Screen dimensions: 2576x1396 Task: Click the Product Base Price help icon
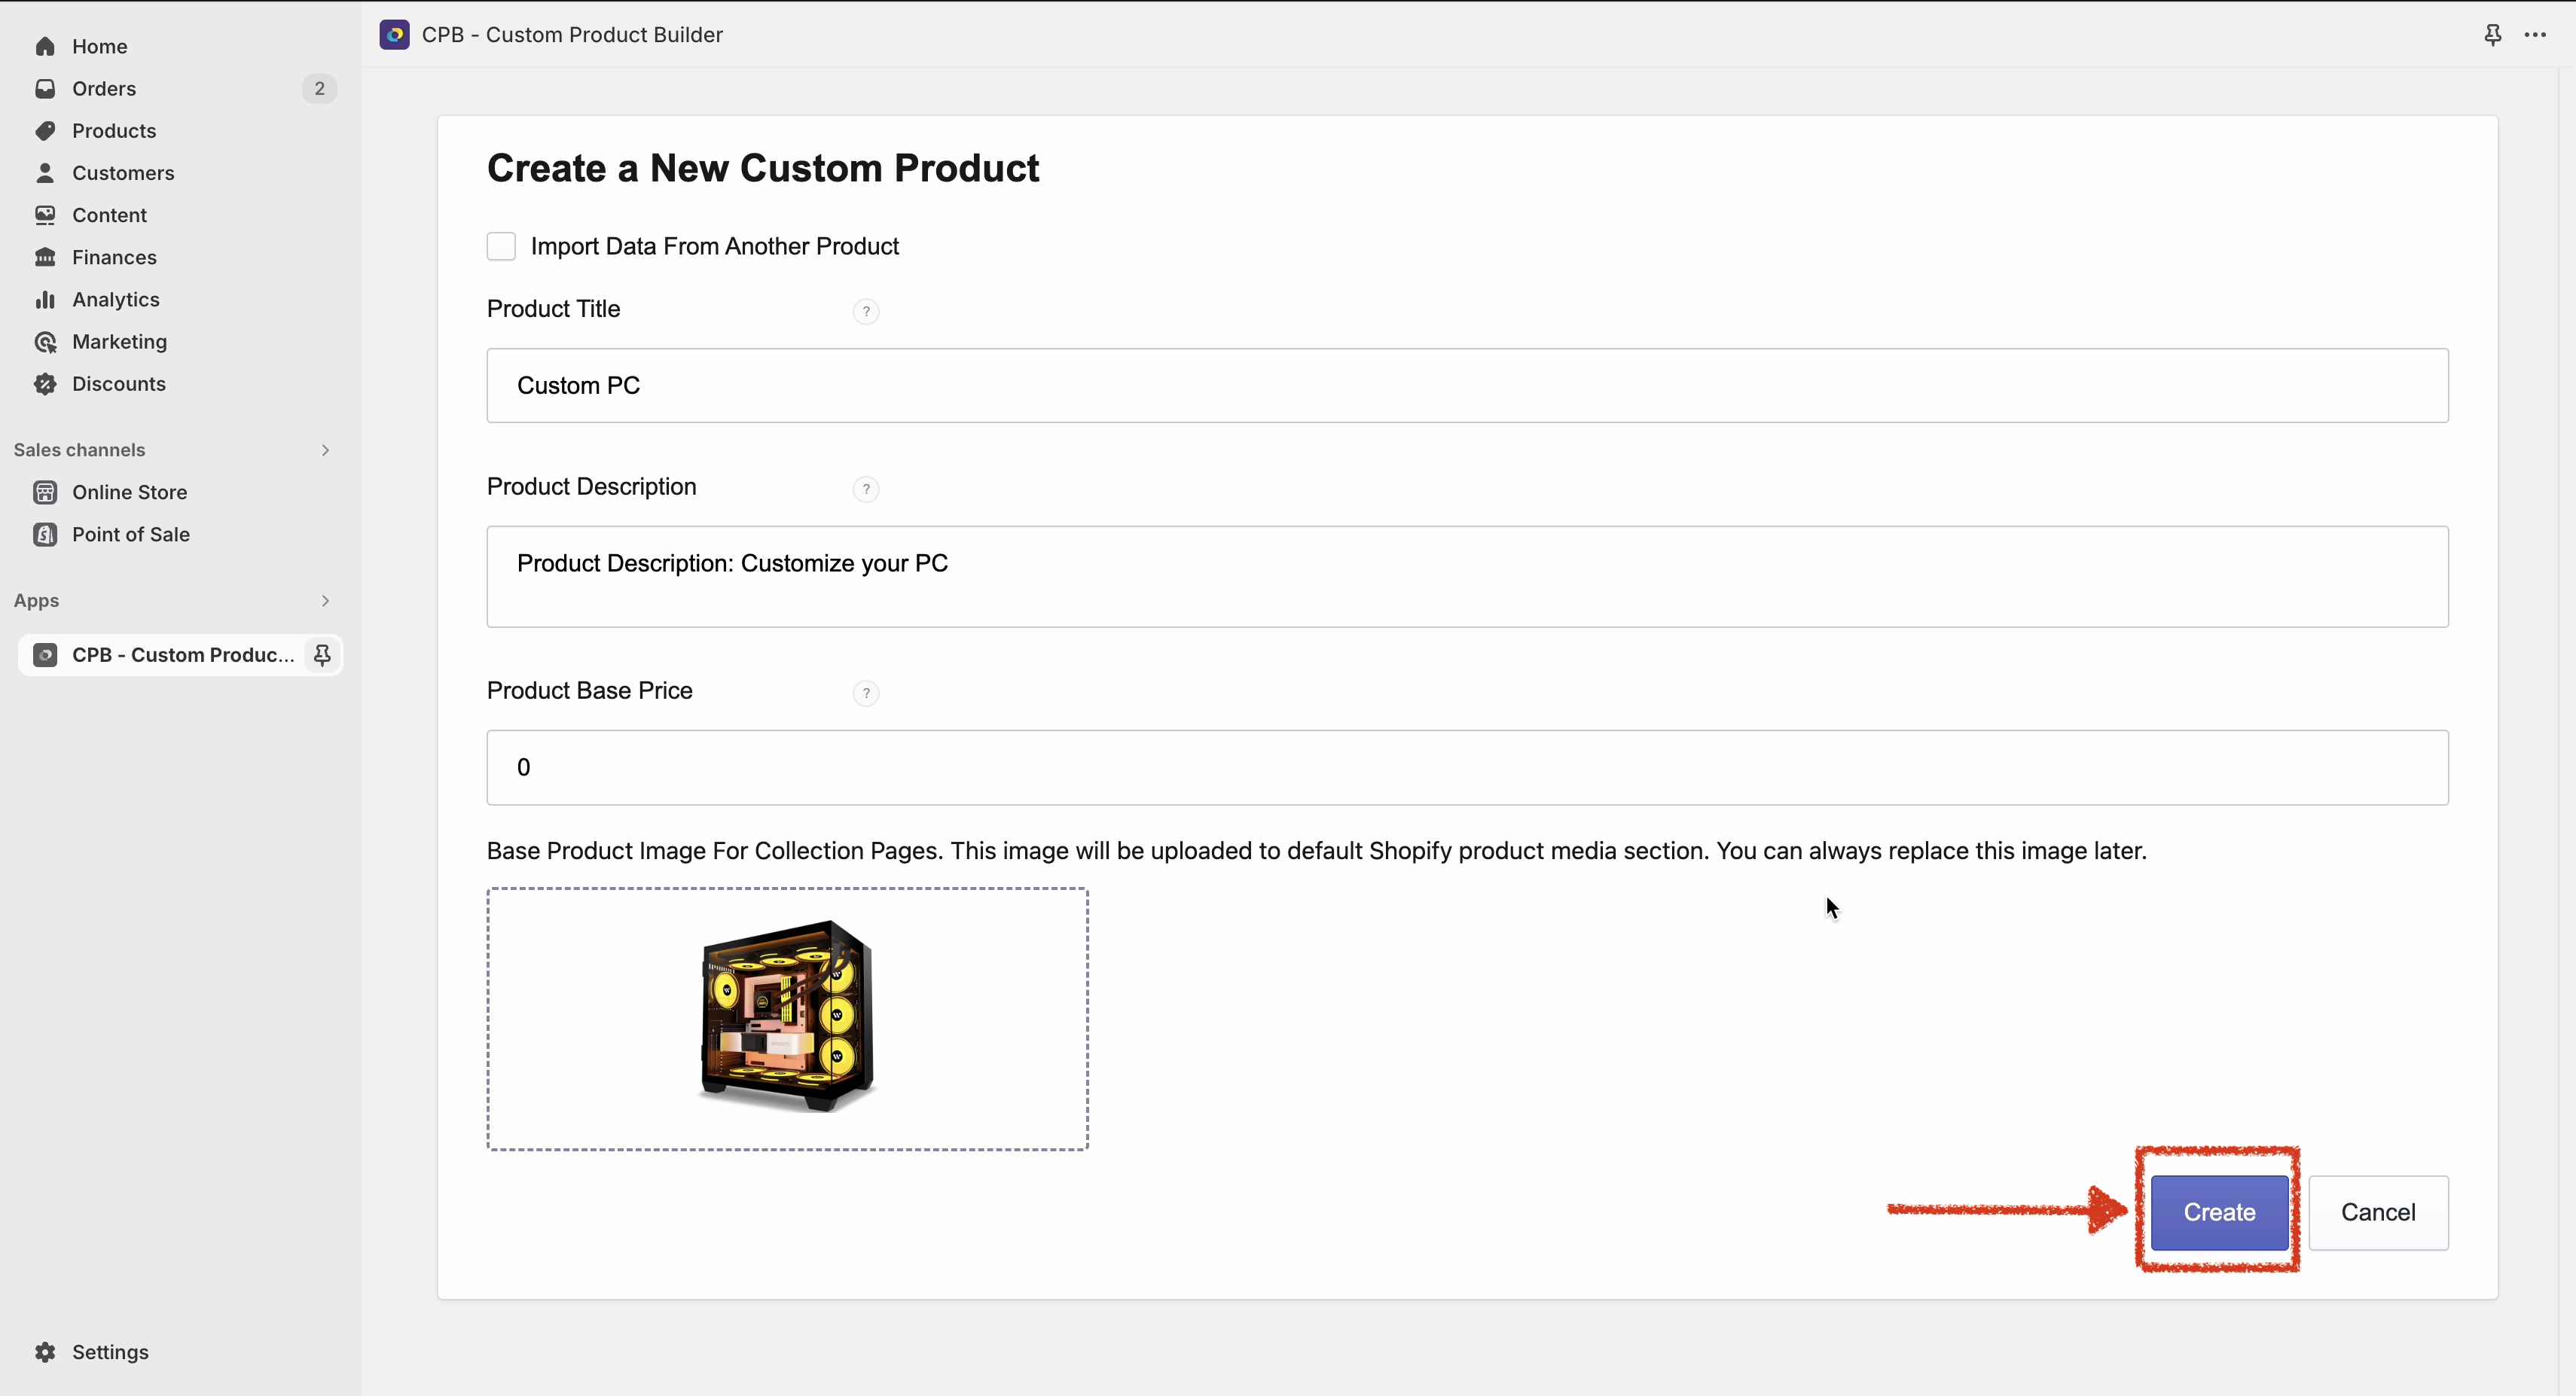[x=866, y=693]
